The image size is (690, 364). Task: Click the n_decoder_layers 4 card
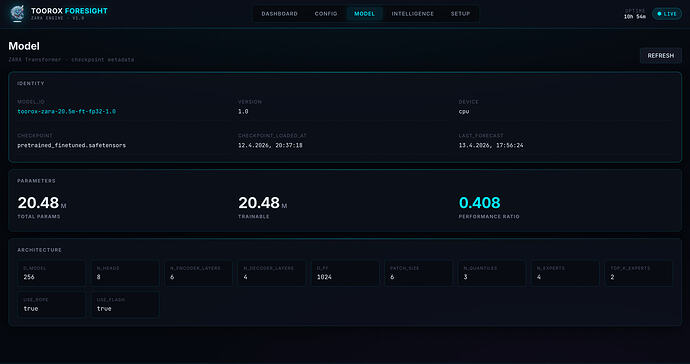[x=272, y=273]
